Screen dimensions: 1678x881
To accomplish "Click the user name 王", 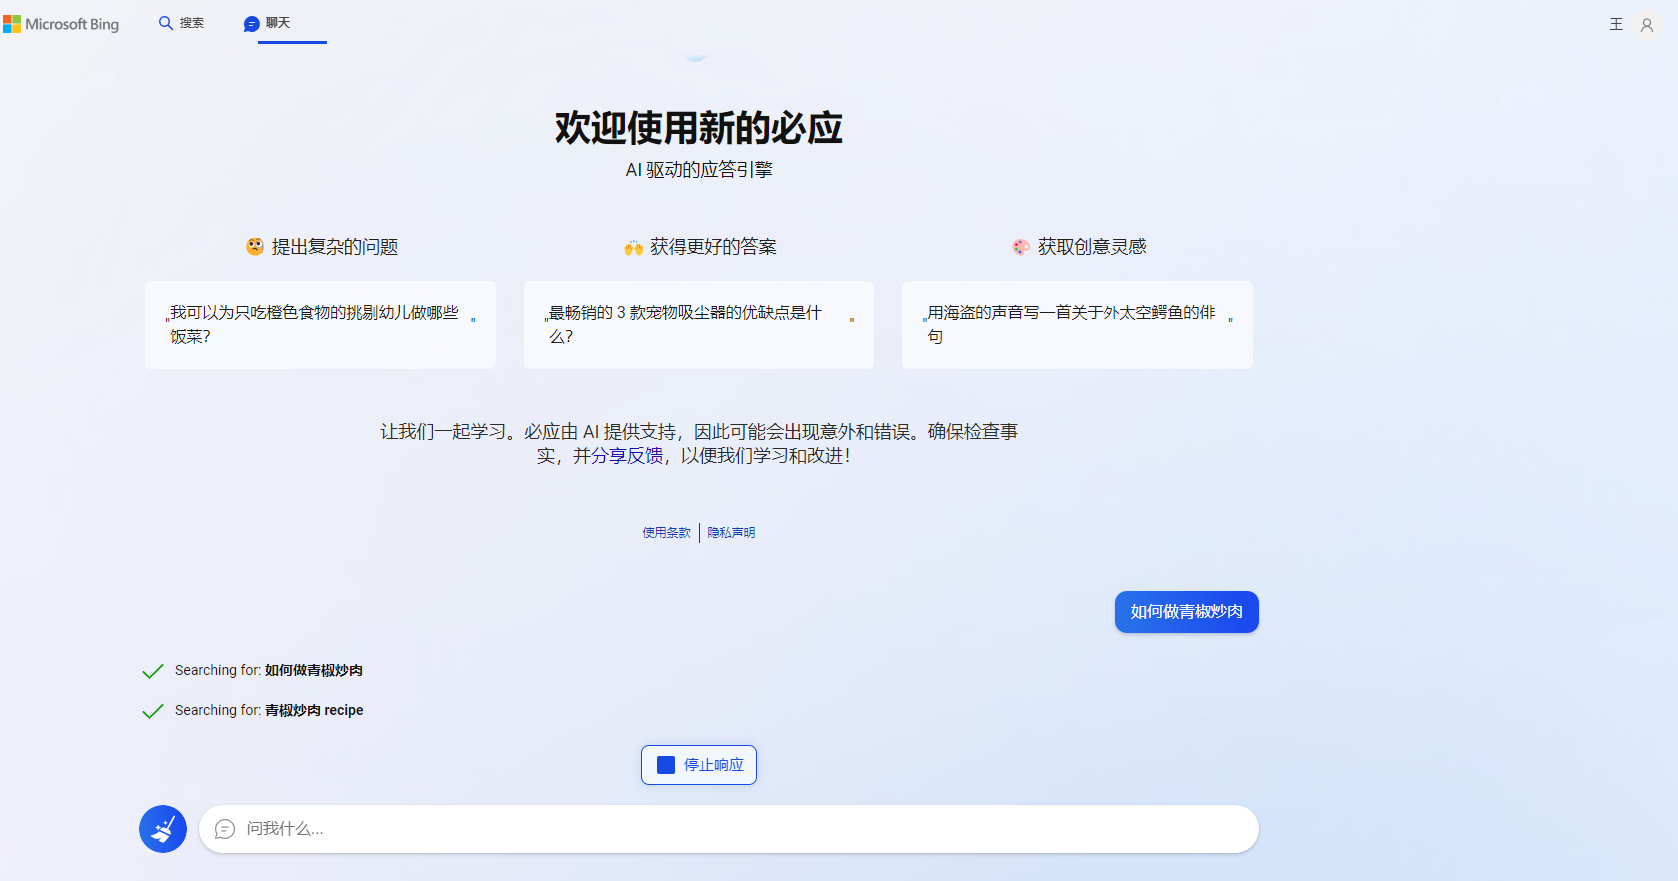I will click(1616, 24).
